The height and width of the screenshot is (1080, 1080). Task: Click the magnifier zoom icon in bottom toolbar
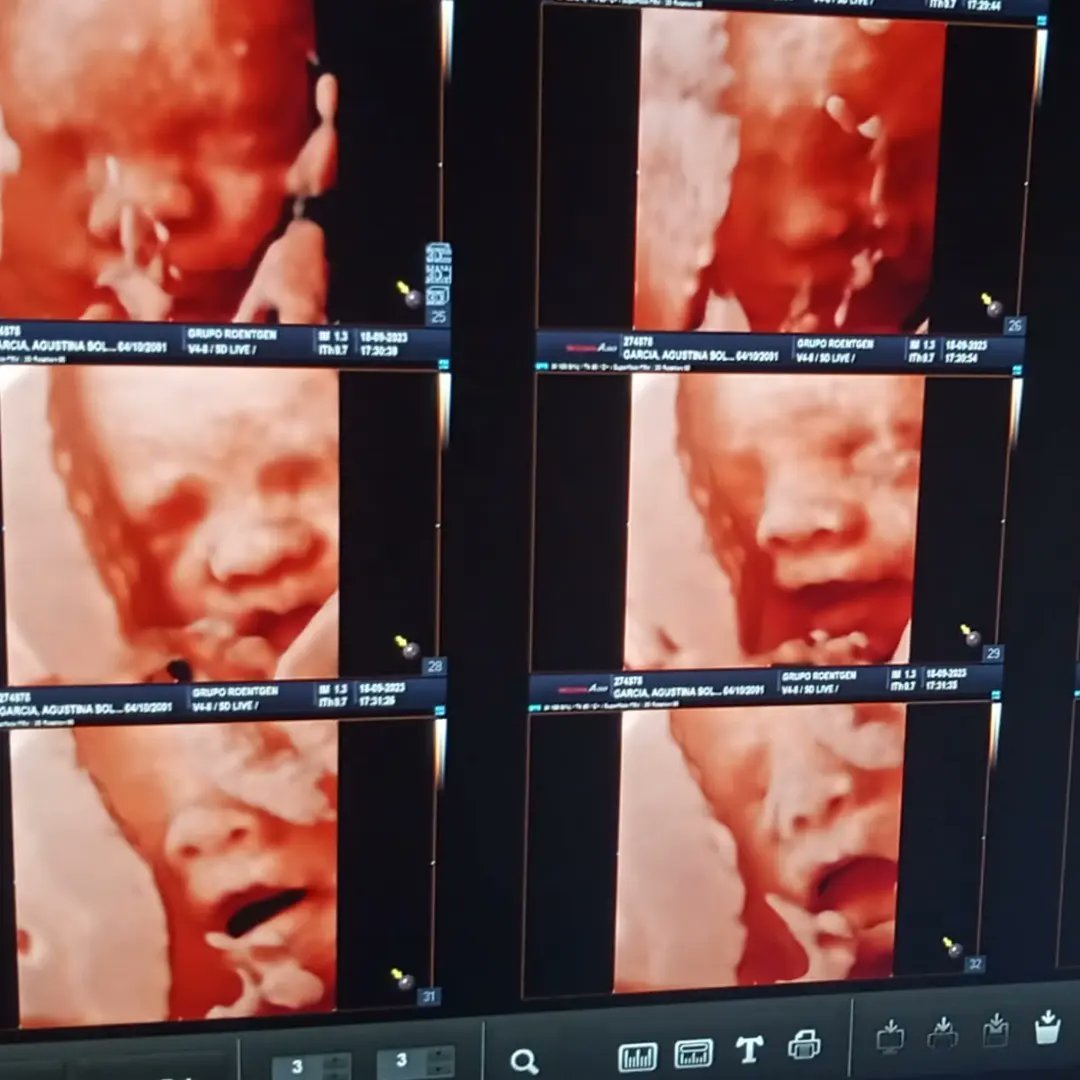[524, 1061]
